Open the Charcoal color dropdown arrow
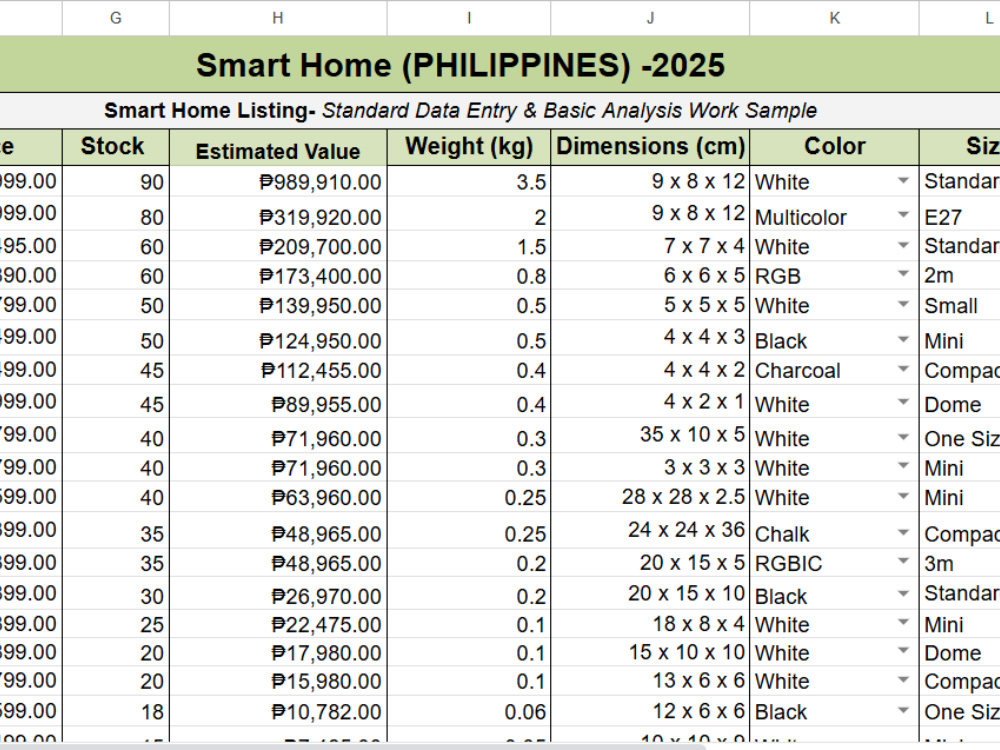This screenshot has width=1000, height=750. coord(903,369)
